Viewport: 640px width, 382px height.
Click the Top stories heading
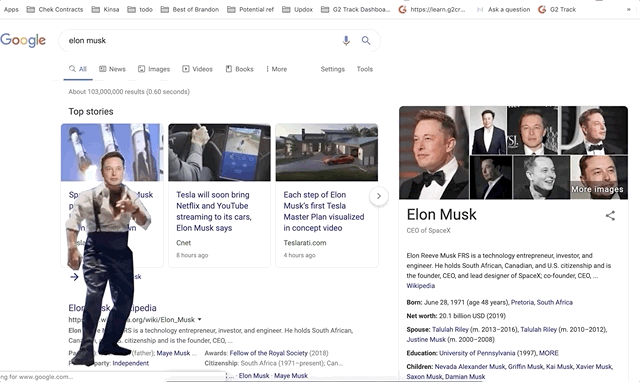[91, 111]
